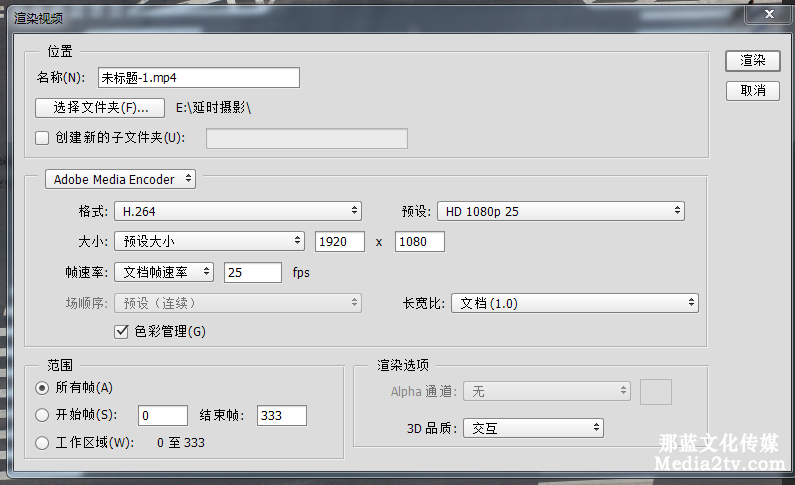This screenshot has width=795, height=485.
Task: Select Start Frame (开始帧) radio button
Action: [x=42, y=415]
